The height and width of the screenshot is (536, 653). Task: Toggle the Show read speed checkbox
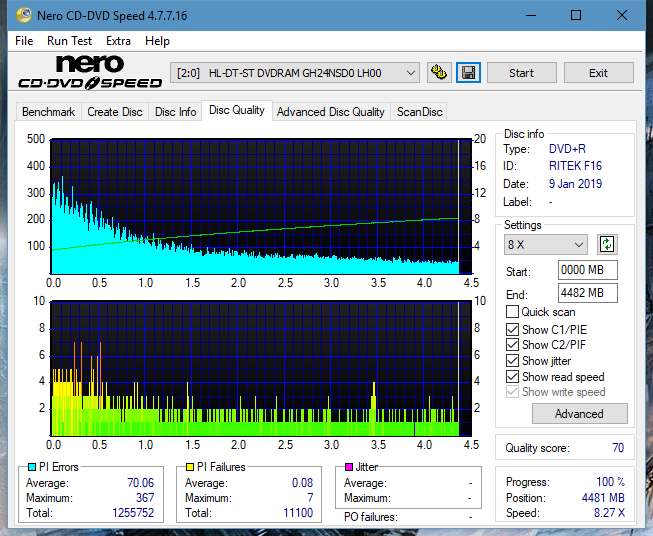click(x=512, y=376)
